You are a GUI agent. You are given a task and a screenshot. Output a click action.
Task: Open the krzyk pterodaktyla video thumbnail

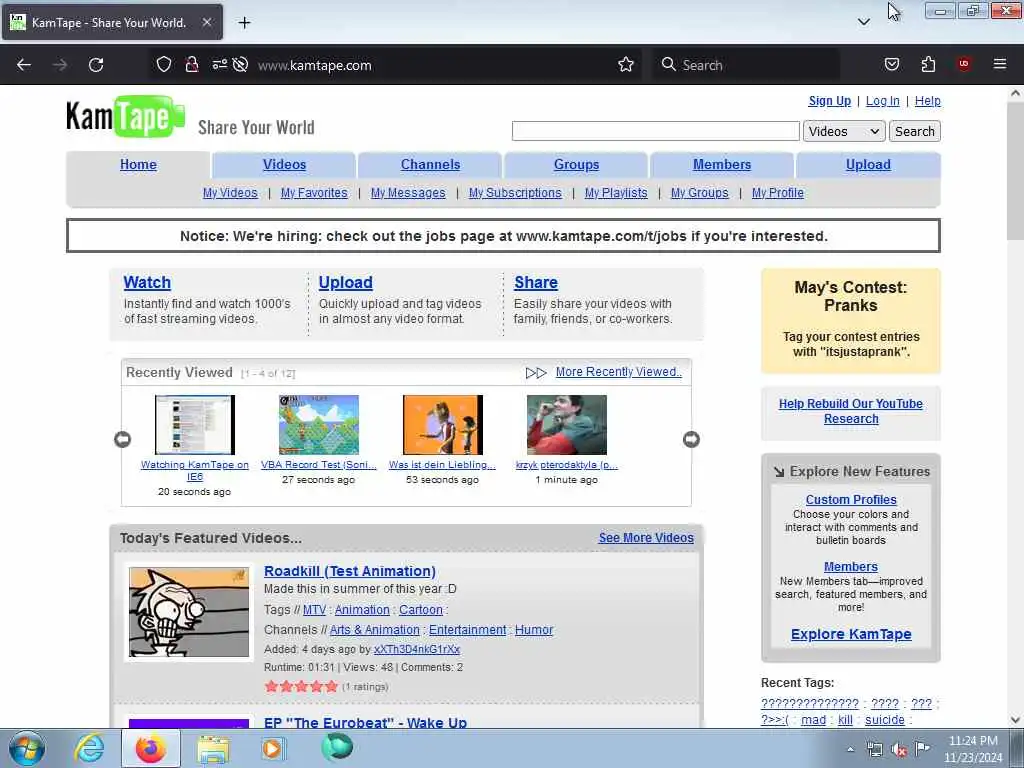pos(567,424)
